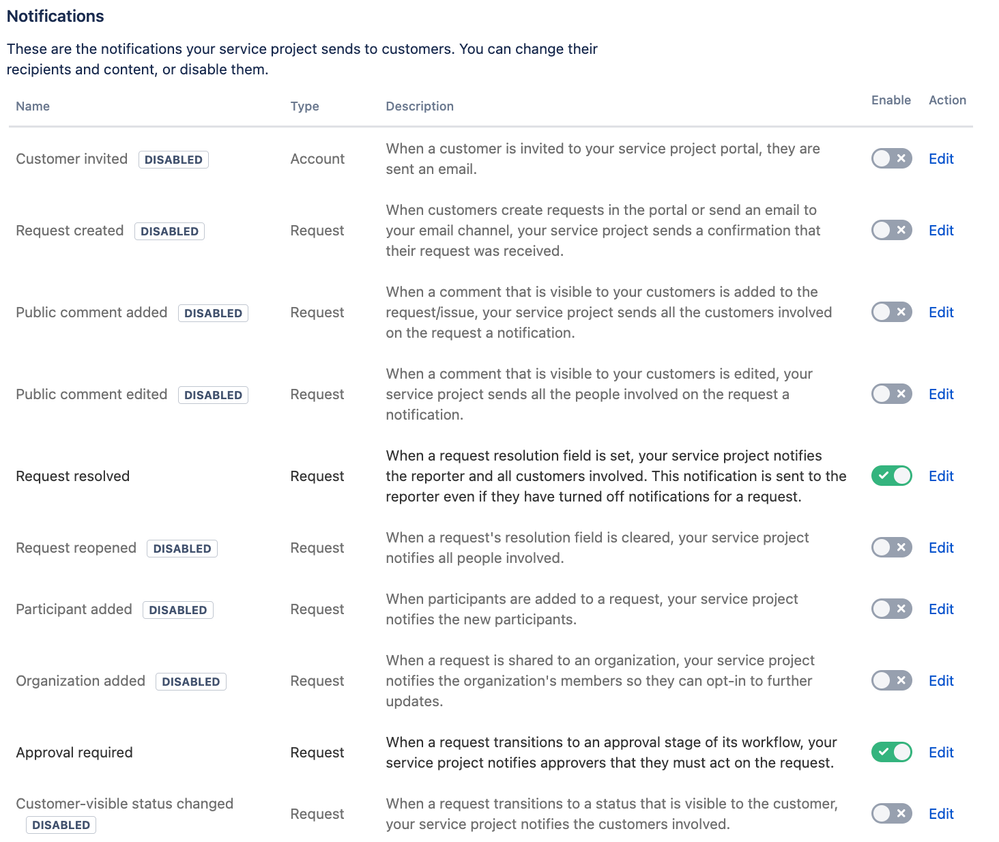Image resolution: width=999 pixels, height=842 pixels.
Task: Click the Name column header
Action: [x=32, y=106]
